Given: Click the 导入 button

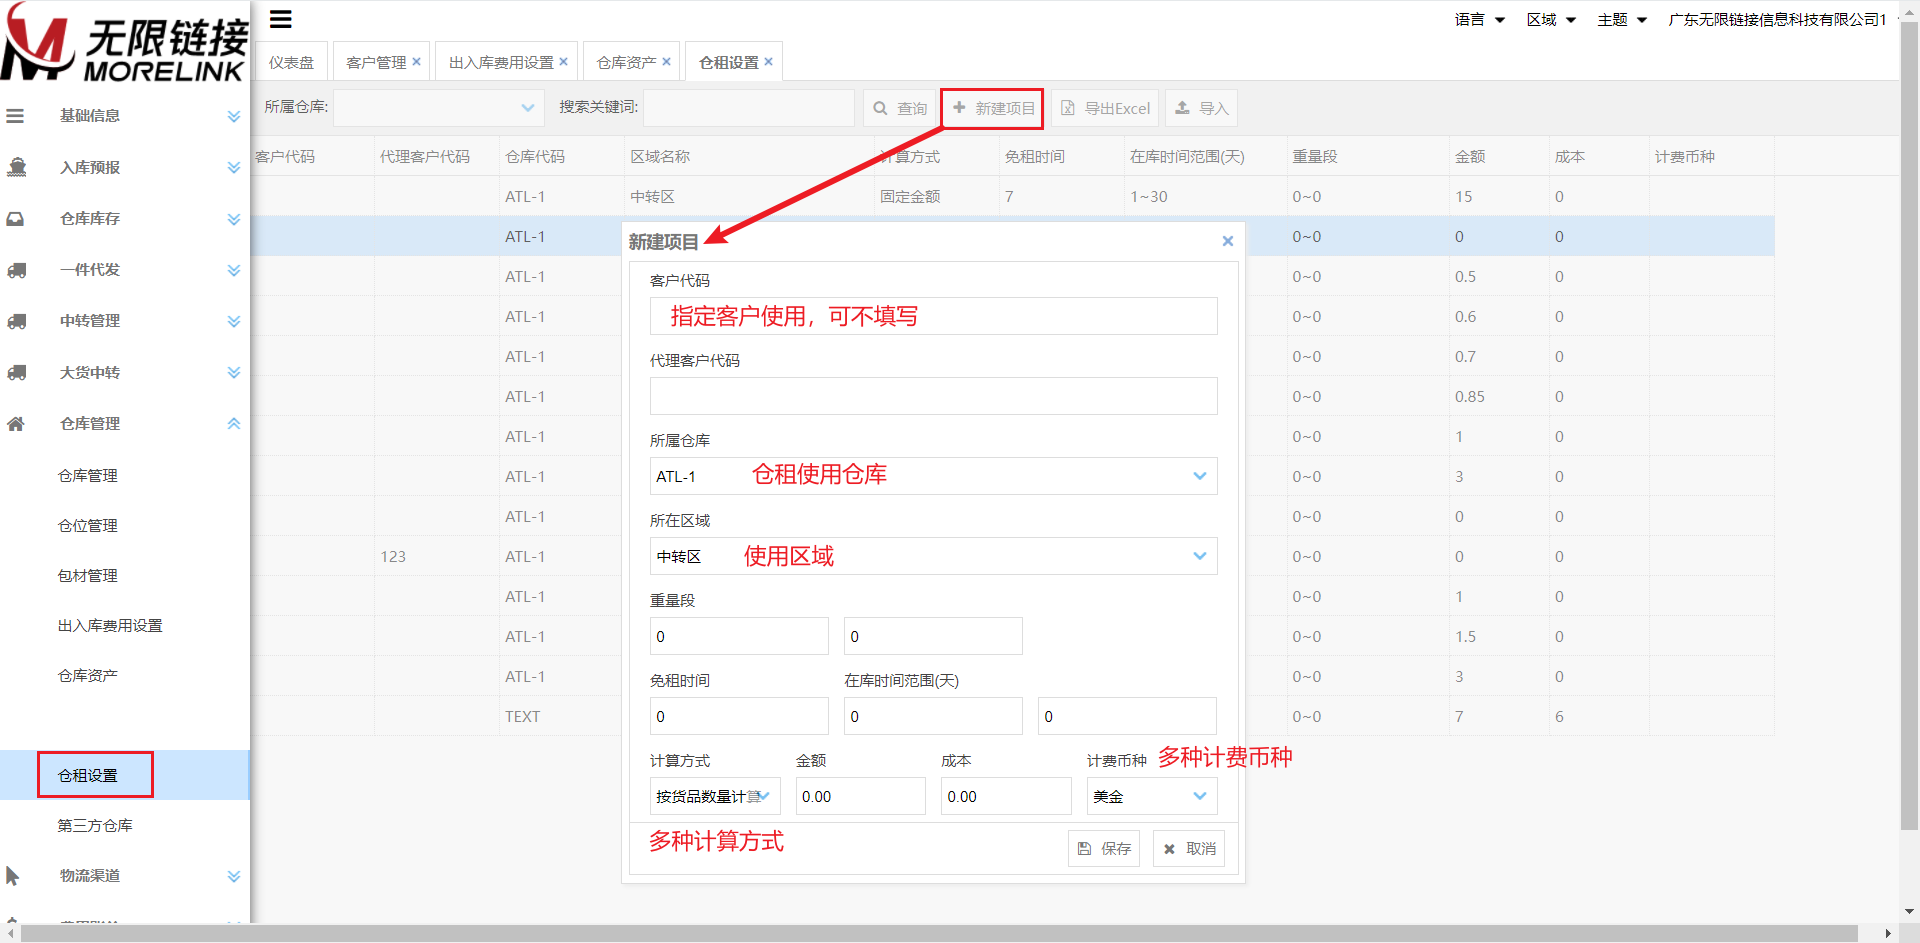Looking at the screenshot, I should point(1201,108).
